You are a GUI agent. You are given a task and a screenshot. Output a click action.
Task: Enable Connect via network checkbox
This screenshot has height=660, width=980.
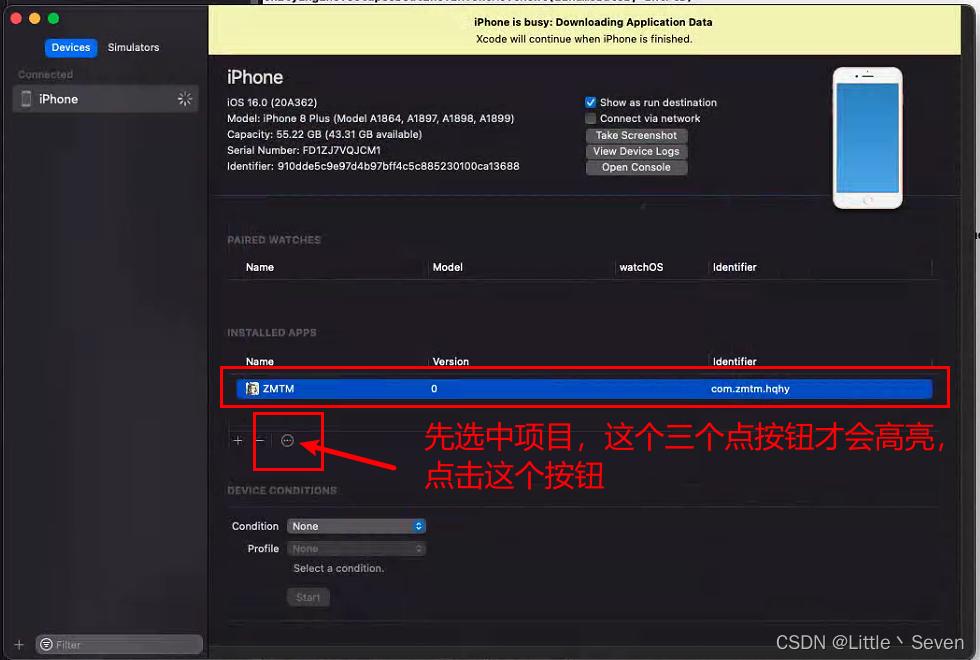[x=590, y=119]
